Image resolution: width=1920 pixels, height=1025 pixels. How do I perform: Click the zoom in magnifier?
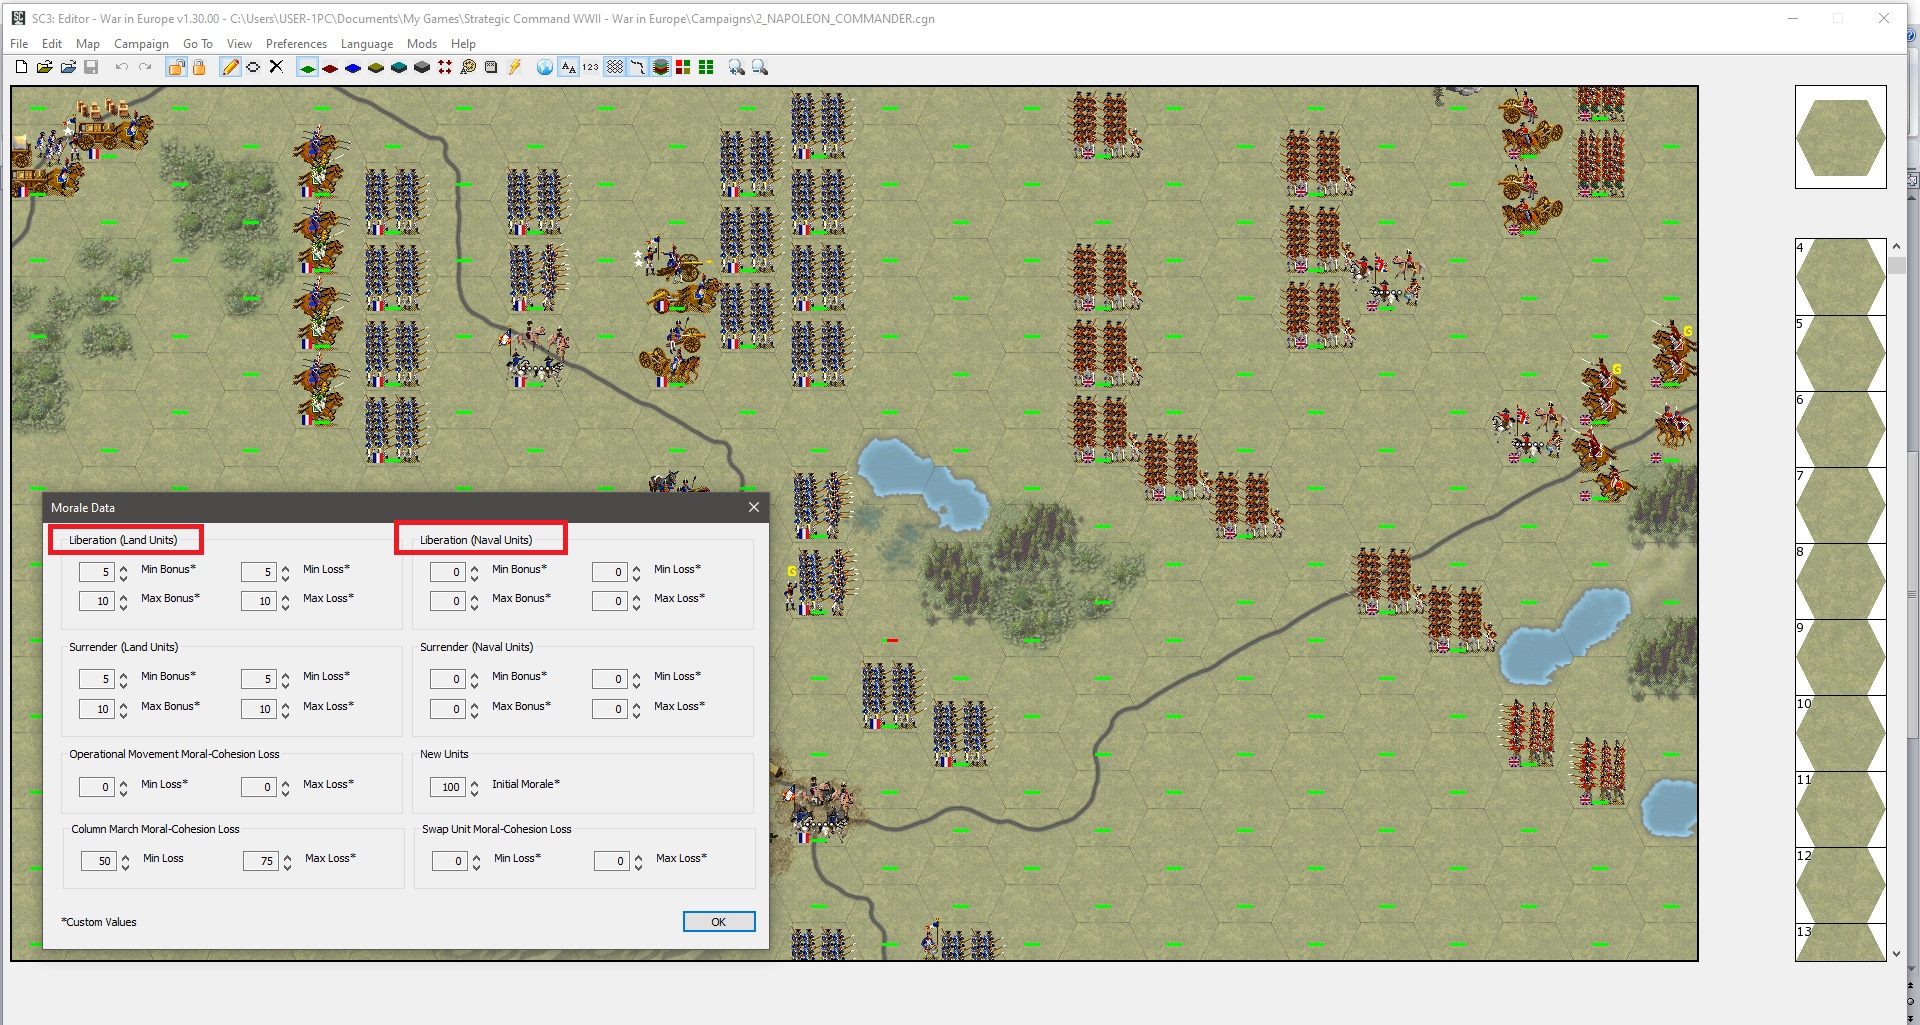[737, 67]
